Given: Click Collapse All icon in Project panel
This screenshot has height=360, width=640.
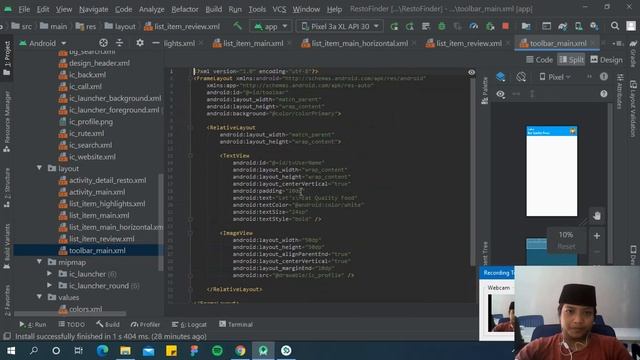Looking at the screenshot, I should click(119, 43).
